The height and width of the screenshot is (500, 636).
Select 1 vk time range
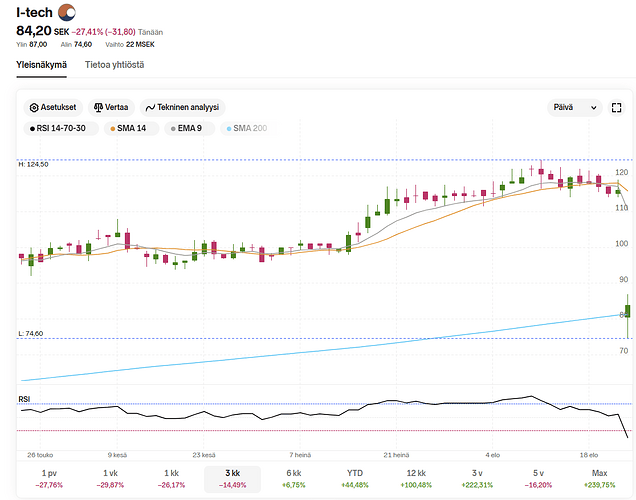110,478
